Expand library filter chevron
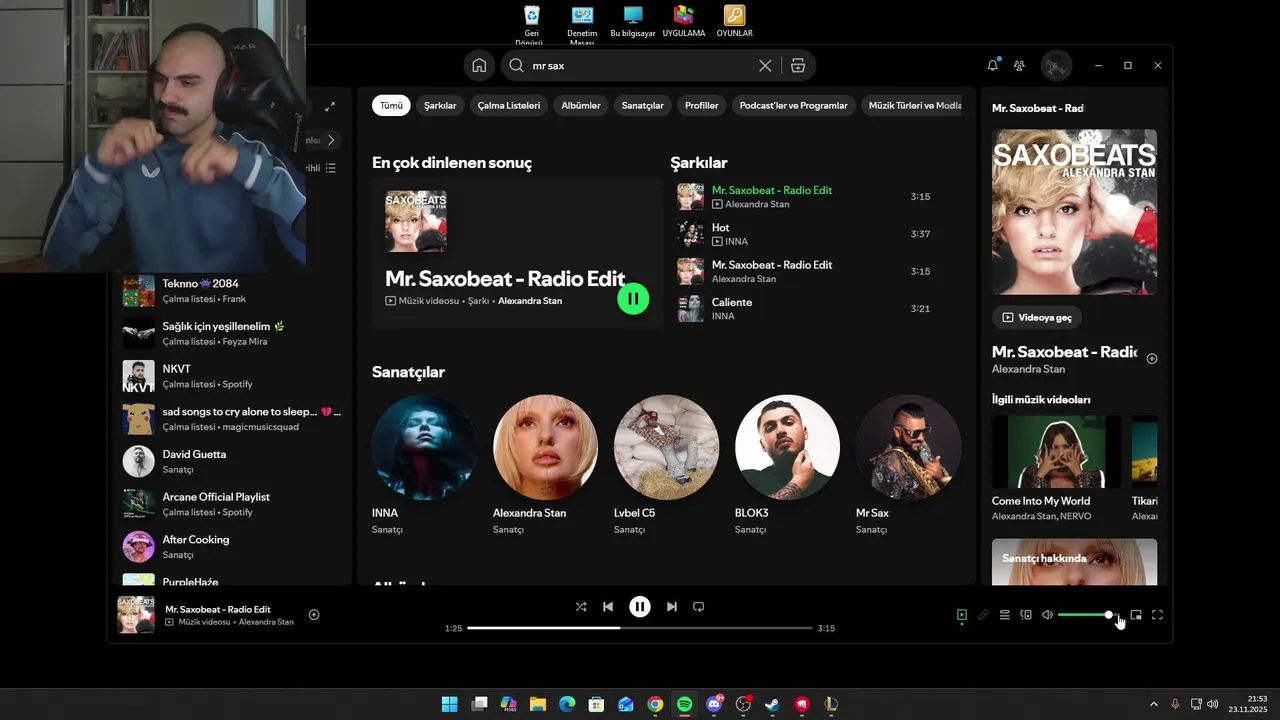1280x720 pixels. tap(331, 140)
